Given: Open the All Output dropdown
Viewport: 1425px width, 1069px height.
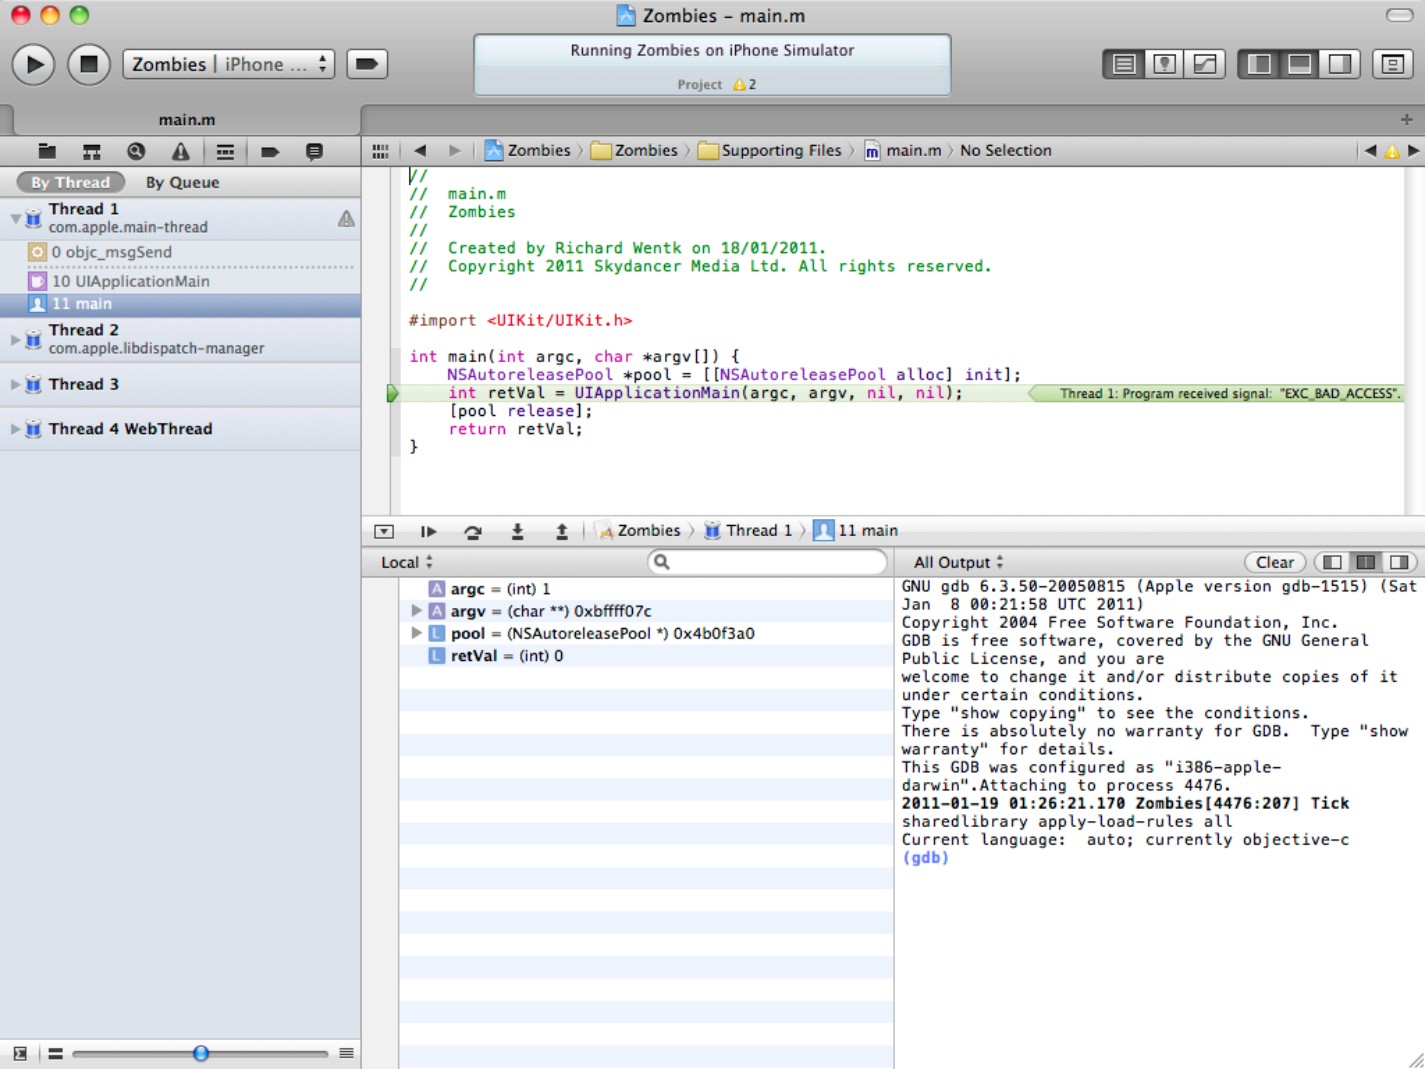Looking at the screenshot, I should click(958, 562).
